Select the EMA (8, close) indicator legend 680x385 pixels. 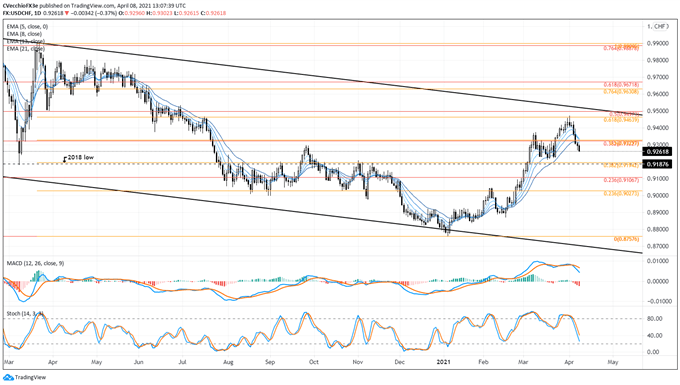[x=24, y=34]
